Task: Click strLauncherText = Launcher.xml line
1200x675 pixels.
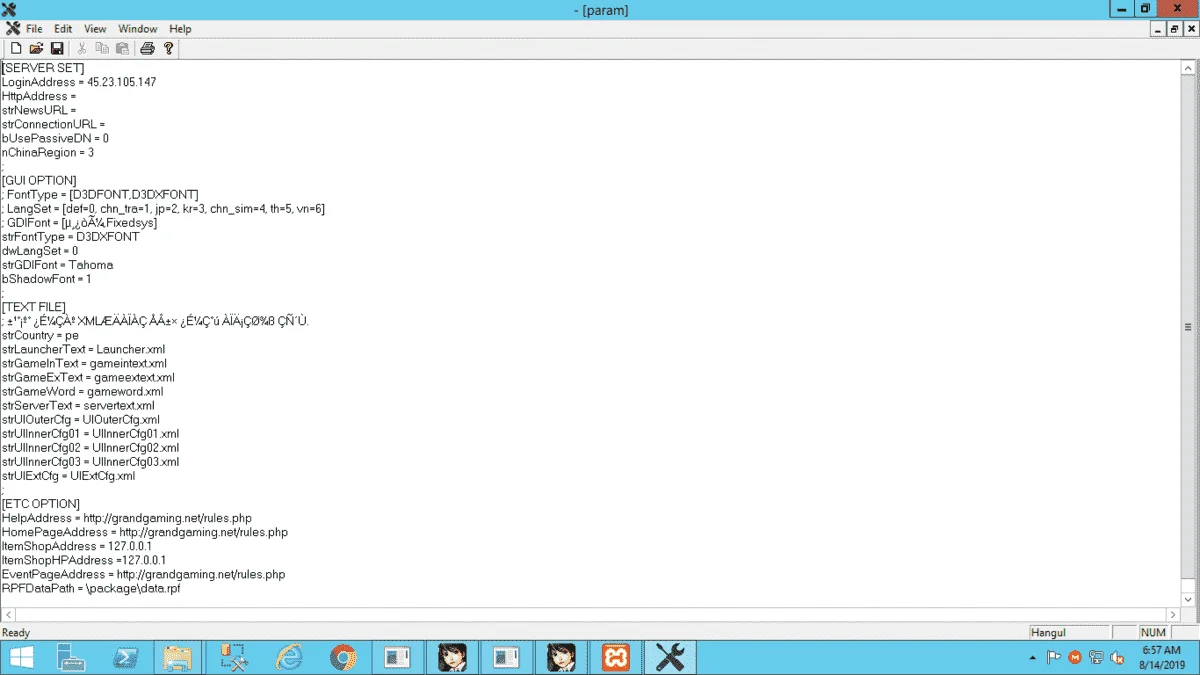Action: (84, 349)
